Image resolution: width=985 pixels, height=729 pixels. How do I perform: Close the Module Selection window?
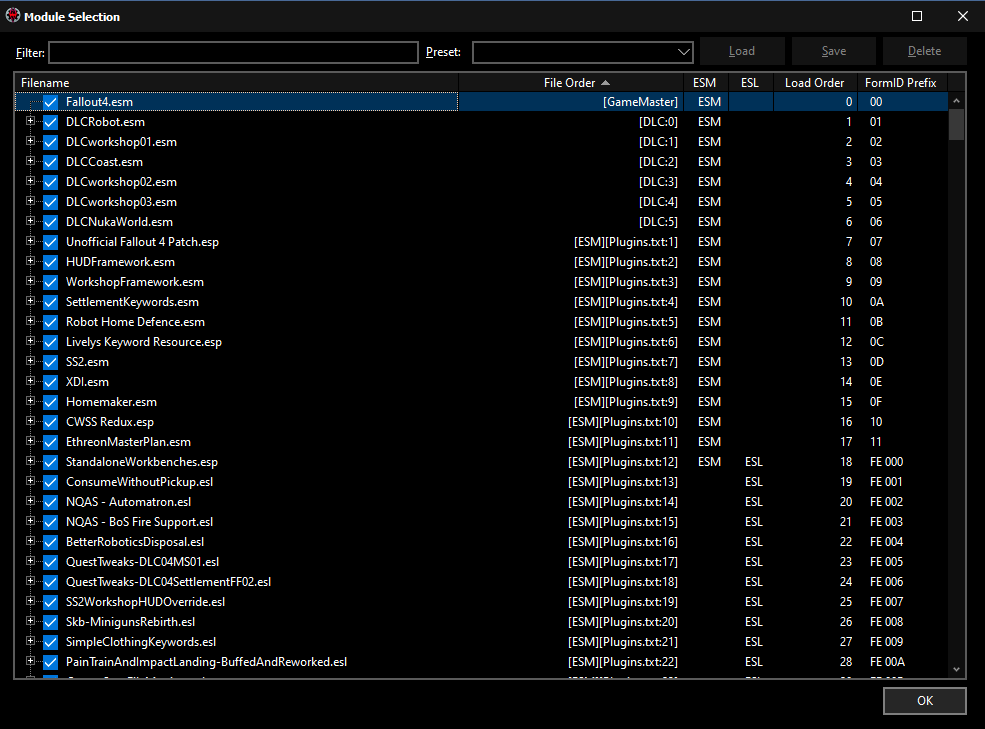962,16
